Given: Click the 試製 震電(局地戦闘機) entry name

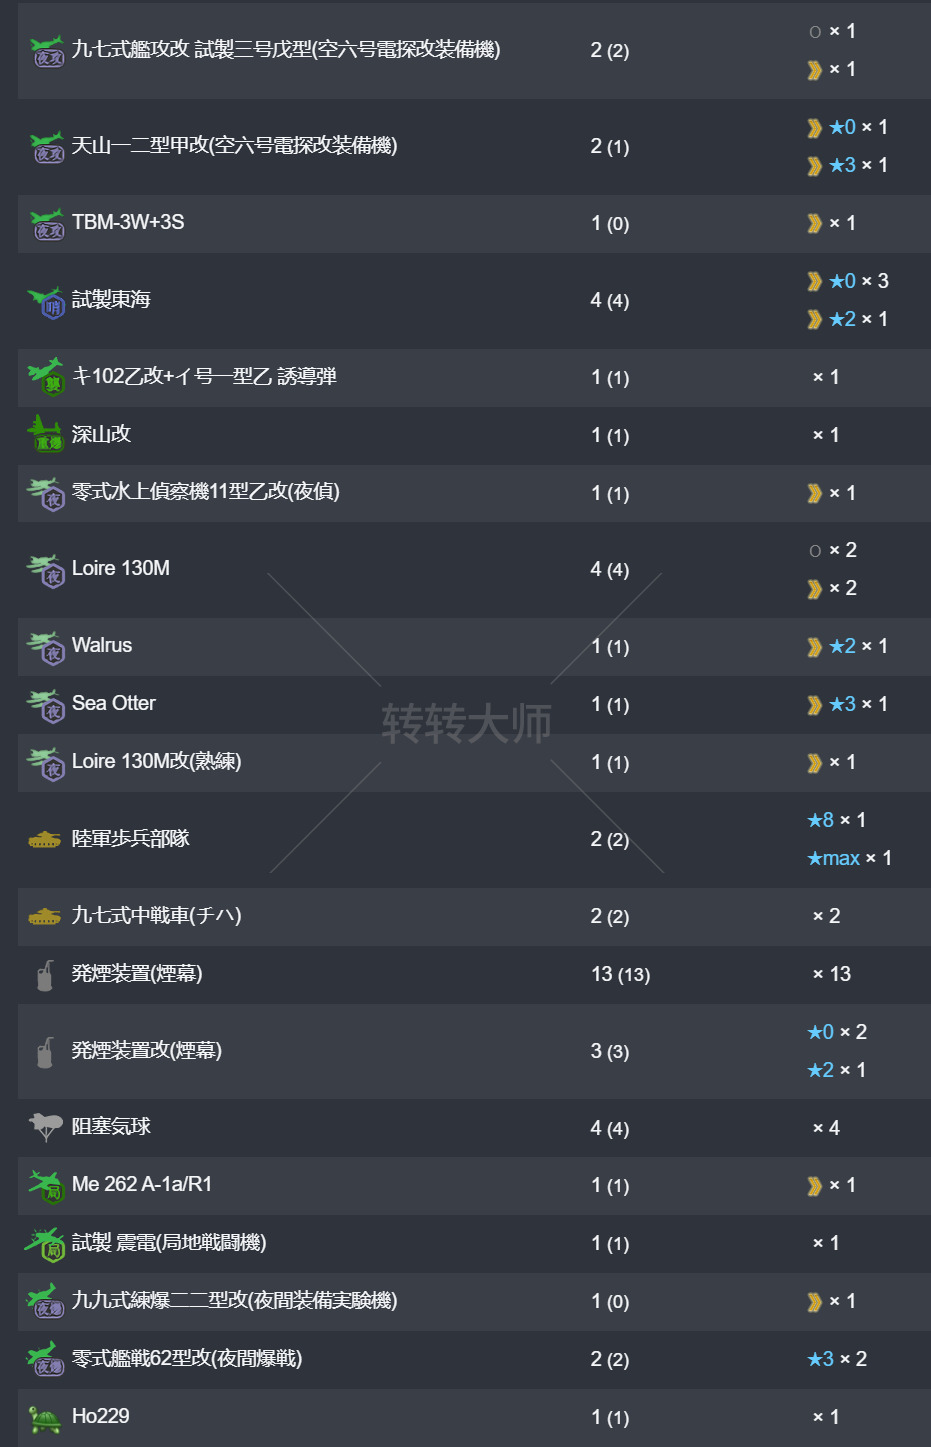Looking at the screenshot, I should [x=169, y=1243].
